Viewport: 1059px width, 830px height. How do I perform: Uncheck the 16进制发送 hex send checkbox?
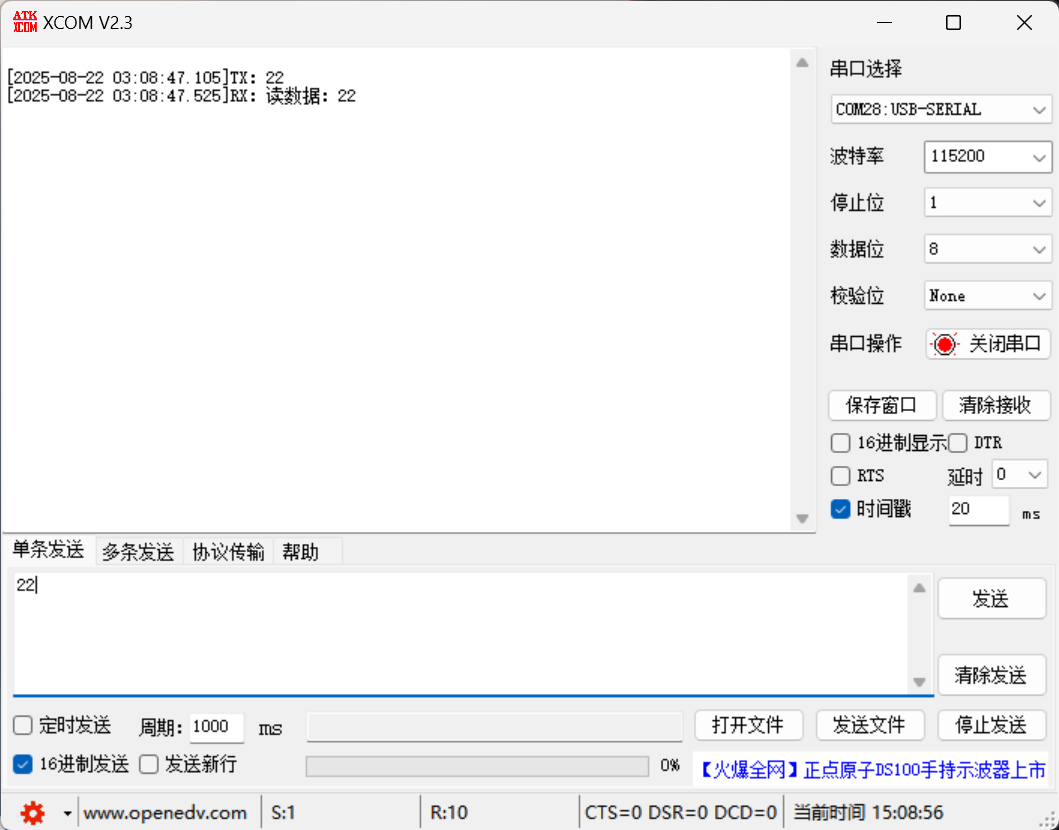(23, 764)
